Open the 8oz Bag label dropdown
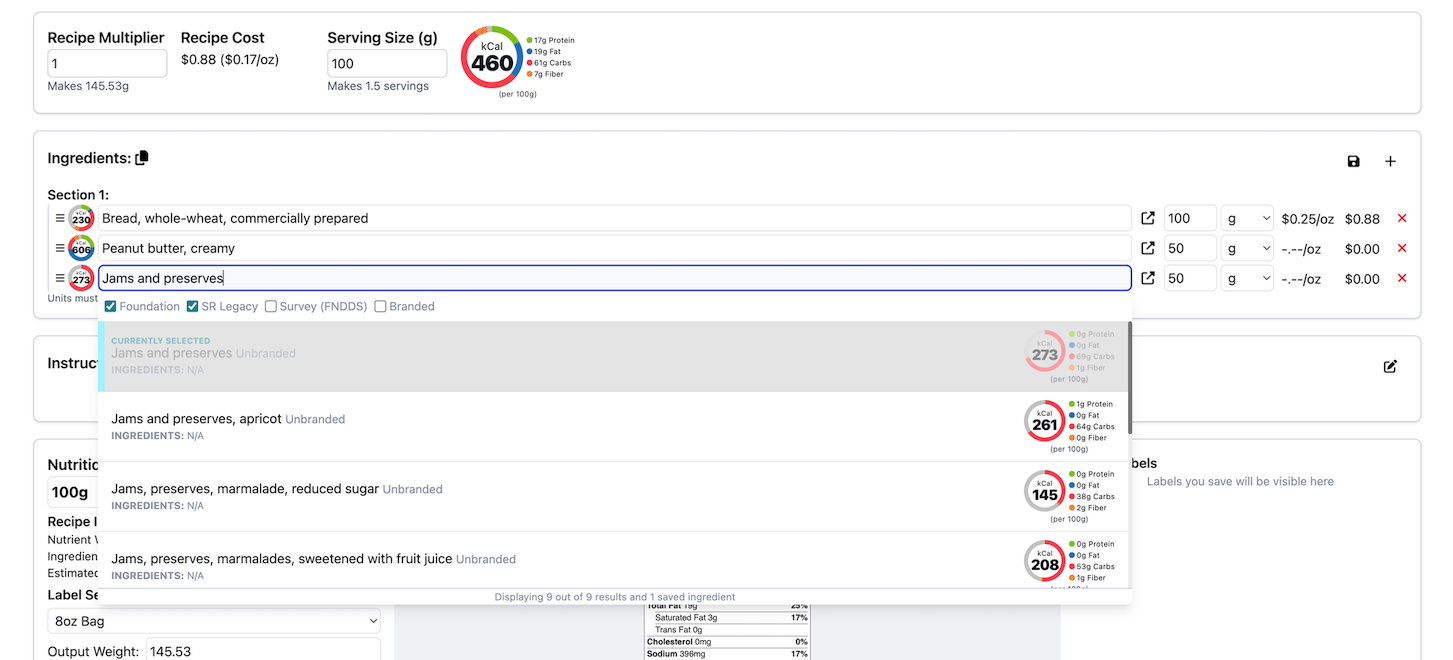Viewport: 1453px width, 660px height. [x=214, y=622]
